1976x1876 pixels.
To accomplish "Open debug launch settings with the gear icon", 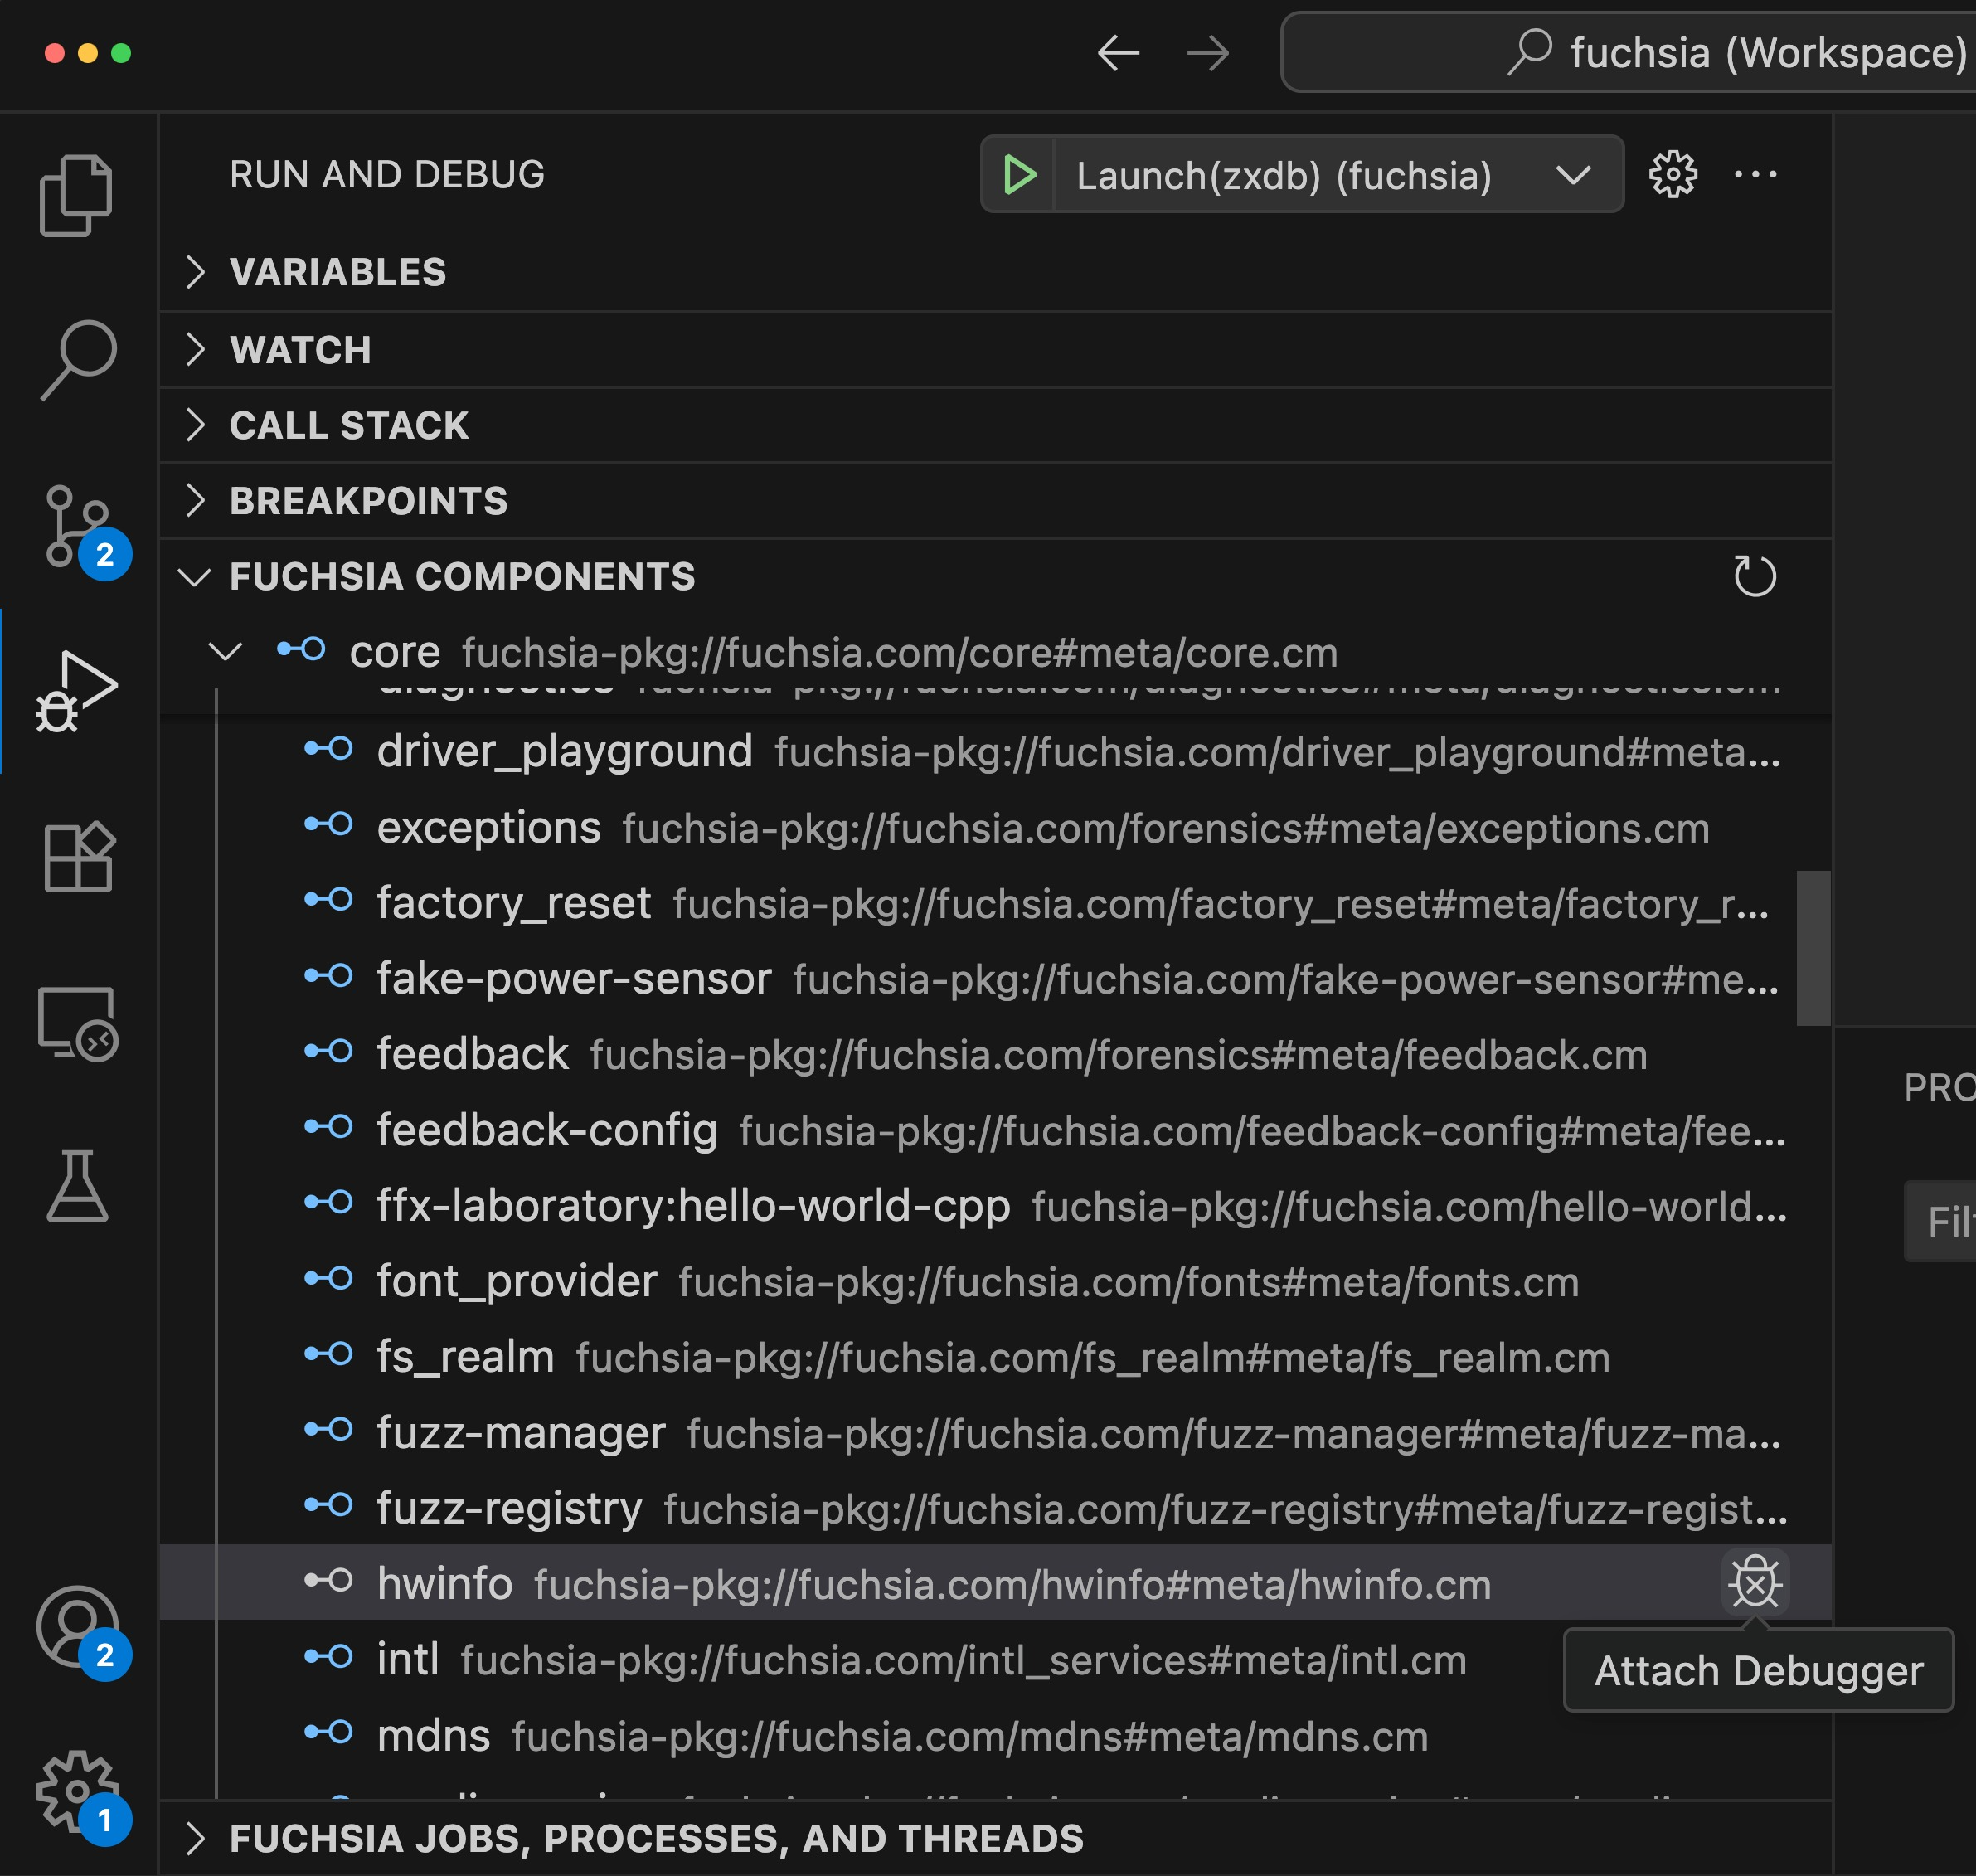I will point(1672,174).
